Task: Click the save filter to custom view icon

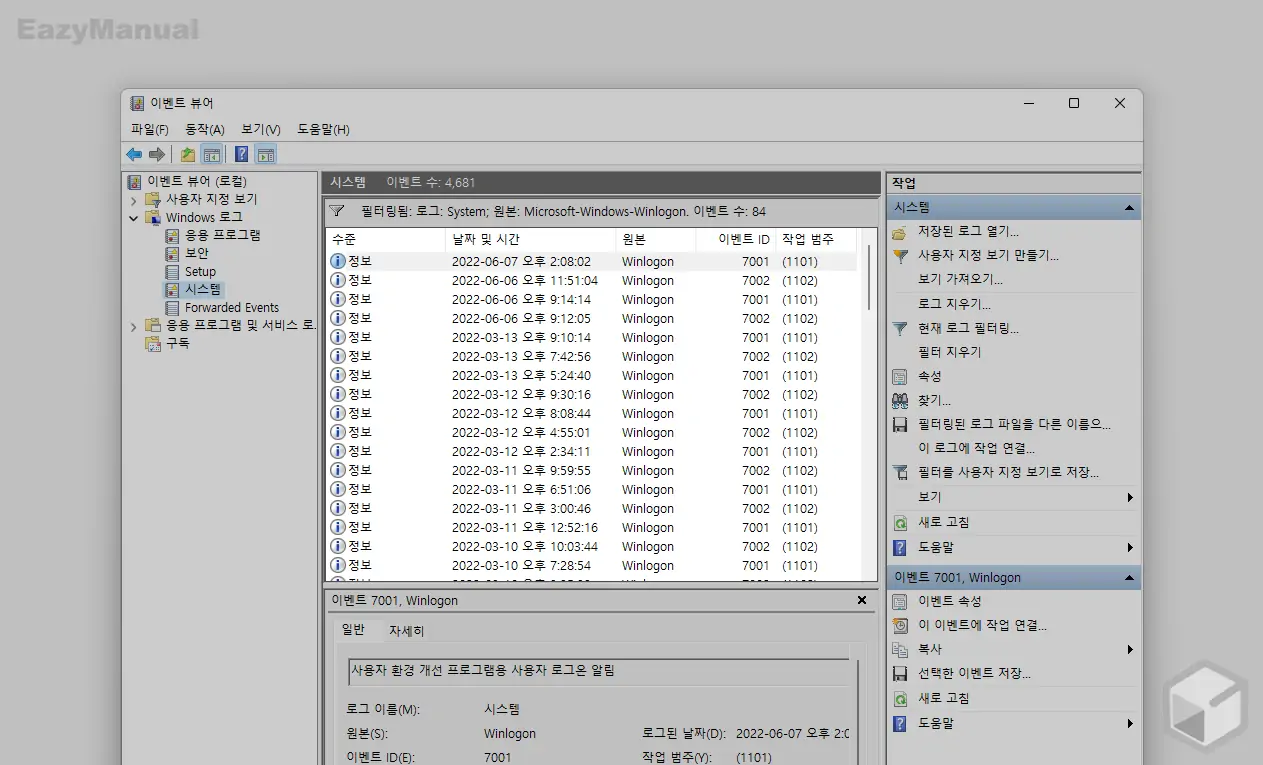Action: (x=900, y=472)
